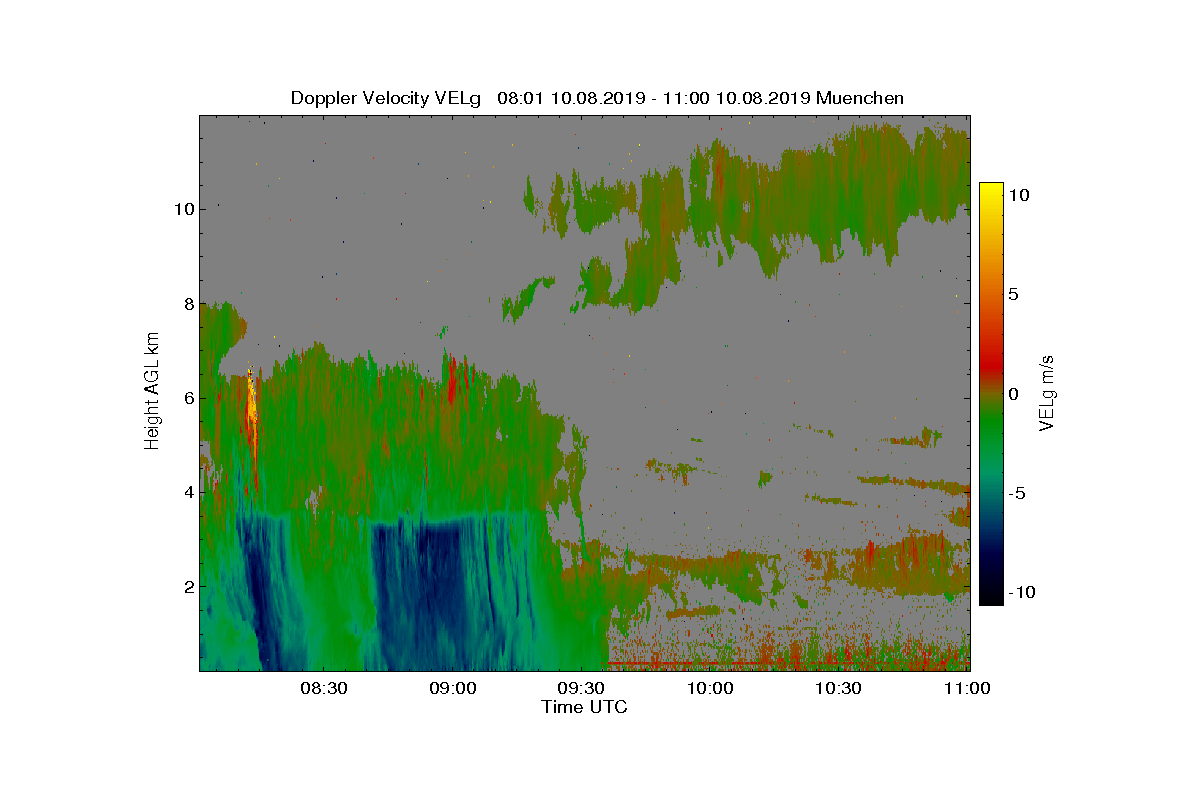The height and width of the screenshot is (800, 1200).
Task: Click the colorbar value 0 label
Action: pos(1012,394)
